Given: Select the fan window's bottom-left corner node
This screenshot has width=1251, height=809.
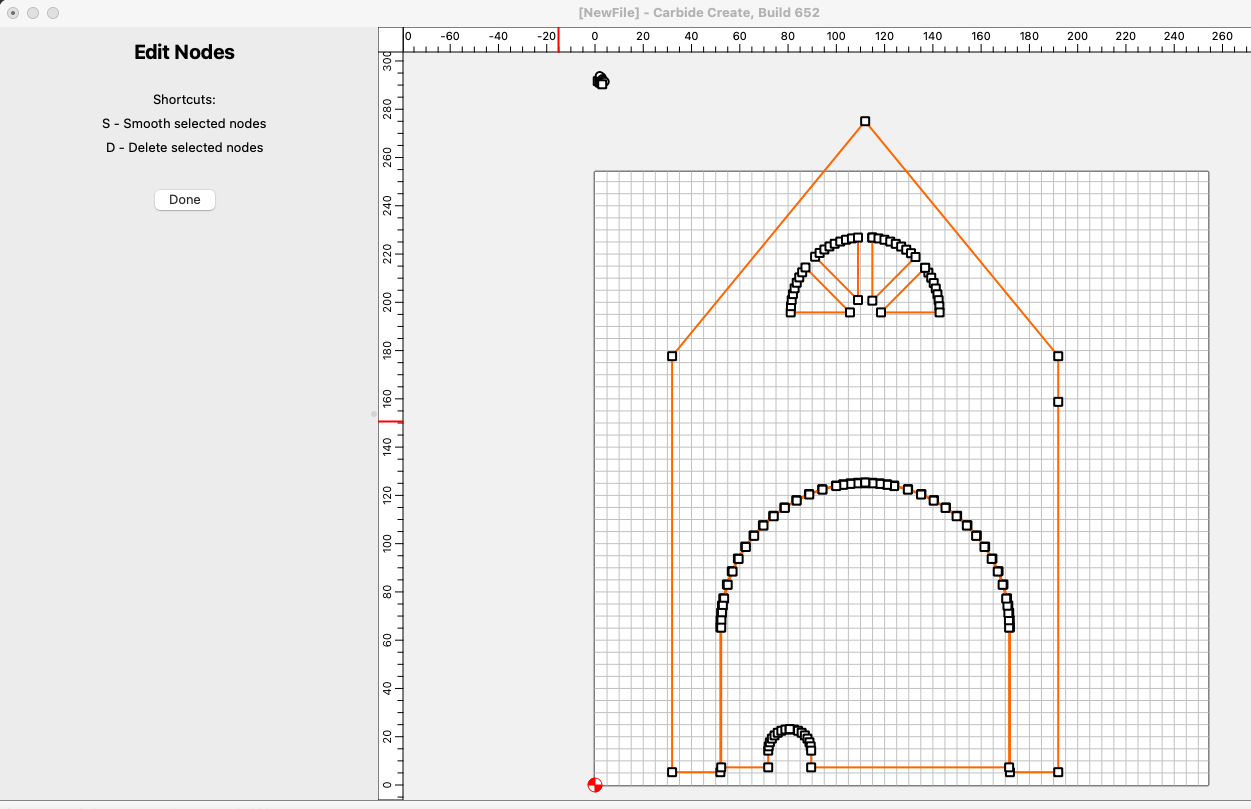Looking at the screenshot, I should tap(791, 313).
